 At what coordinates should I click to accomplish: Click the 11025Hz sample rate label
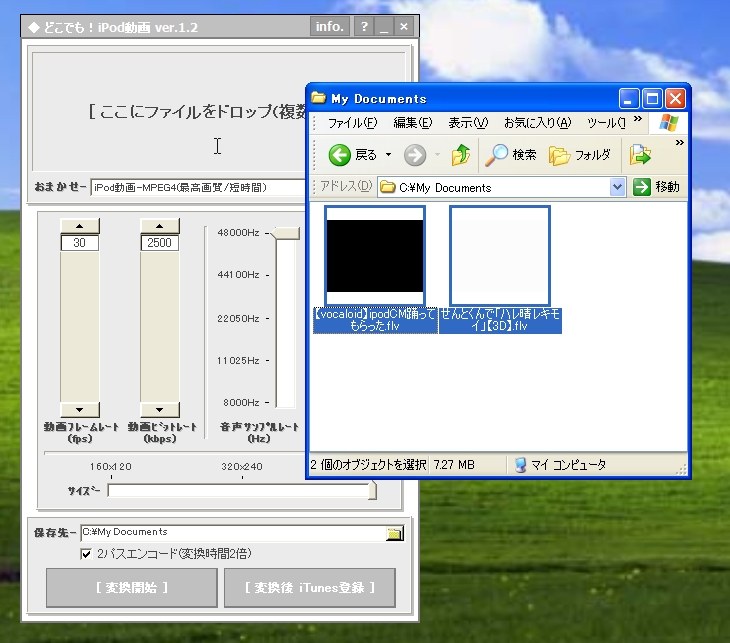[238, 360]
